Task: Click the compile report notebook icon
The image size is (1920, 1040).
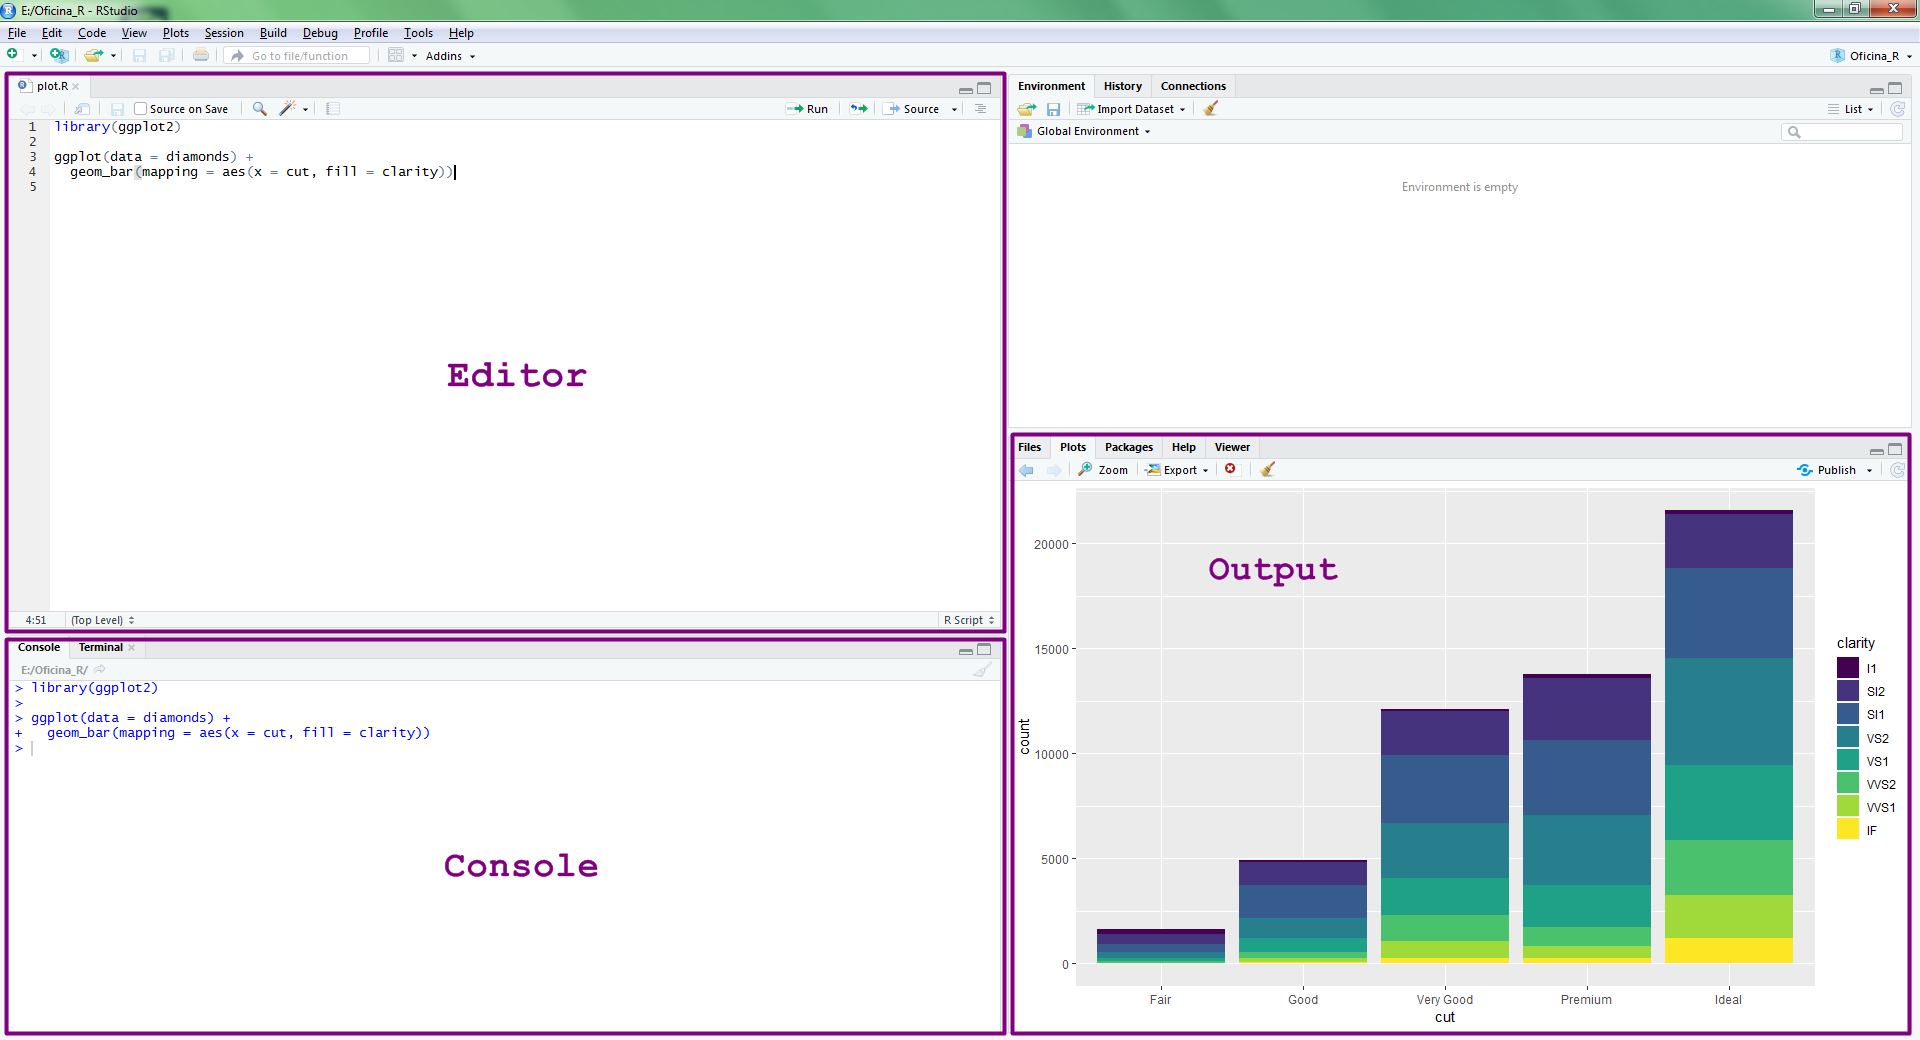Action: click(x=333, y=109)
